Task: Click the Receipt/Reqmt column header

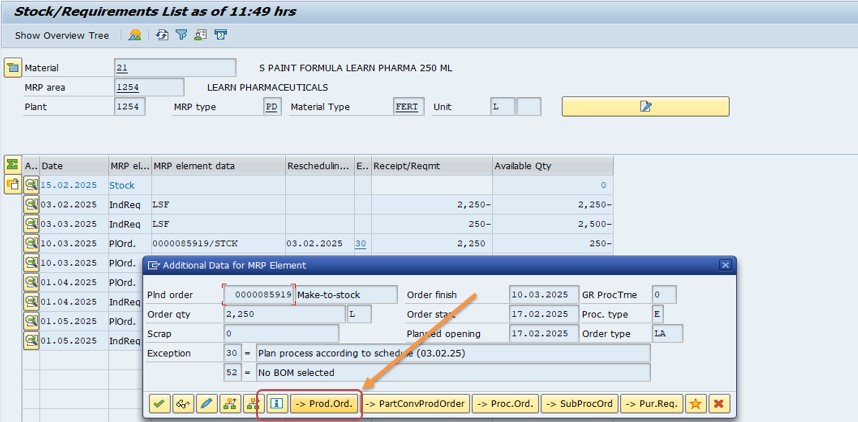Action: coord(432,165)
